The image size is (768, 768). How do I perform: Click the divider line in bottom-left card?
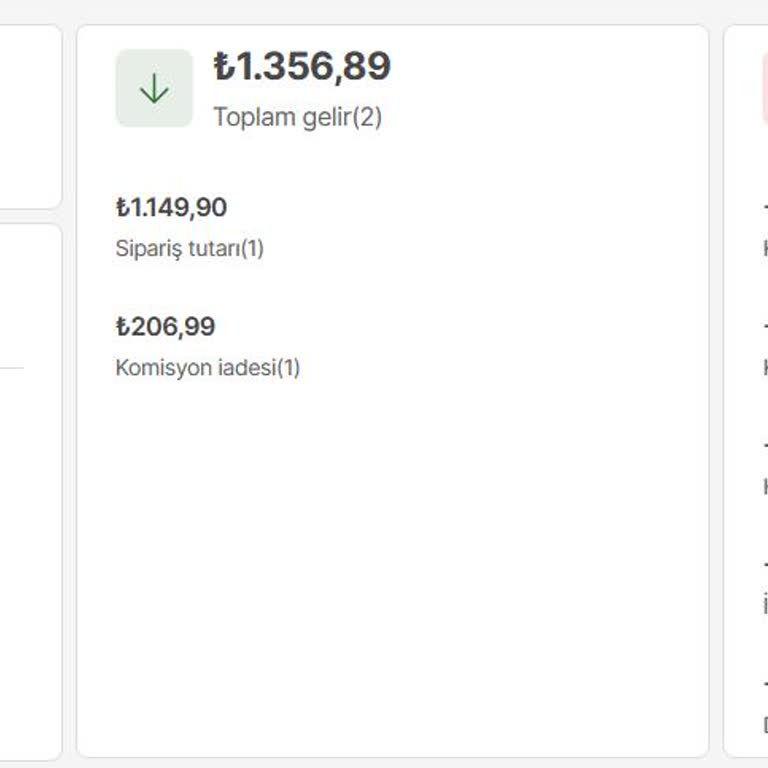[x=12, y=368]
